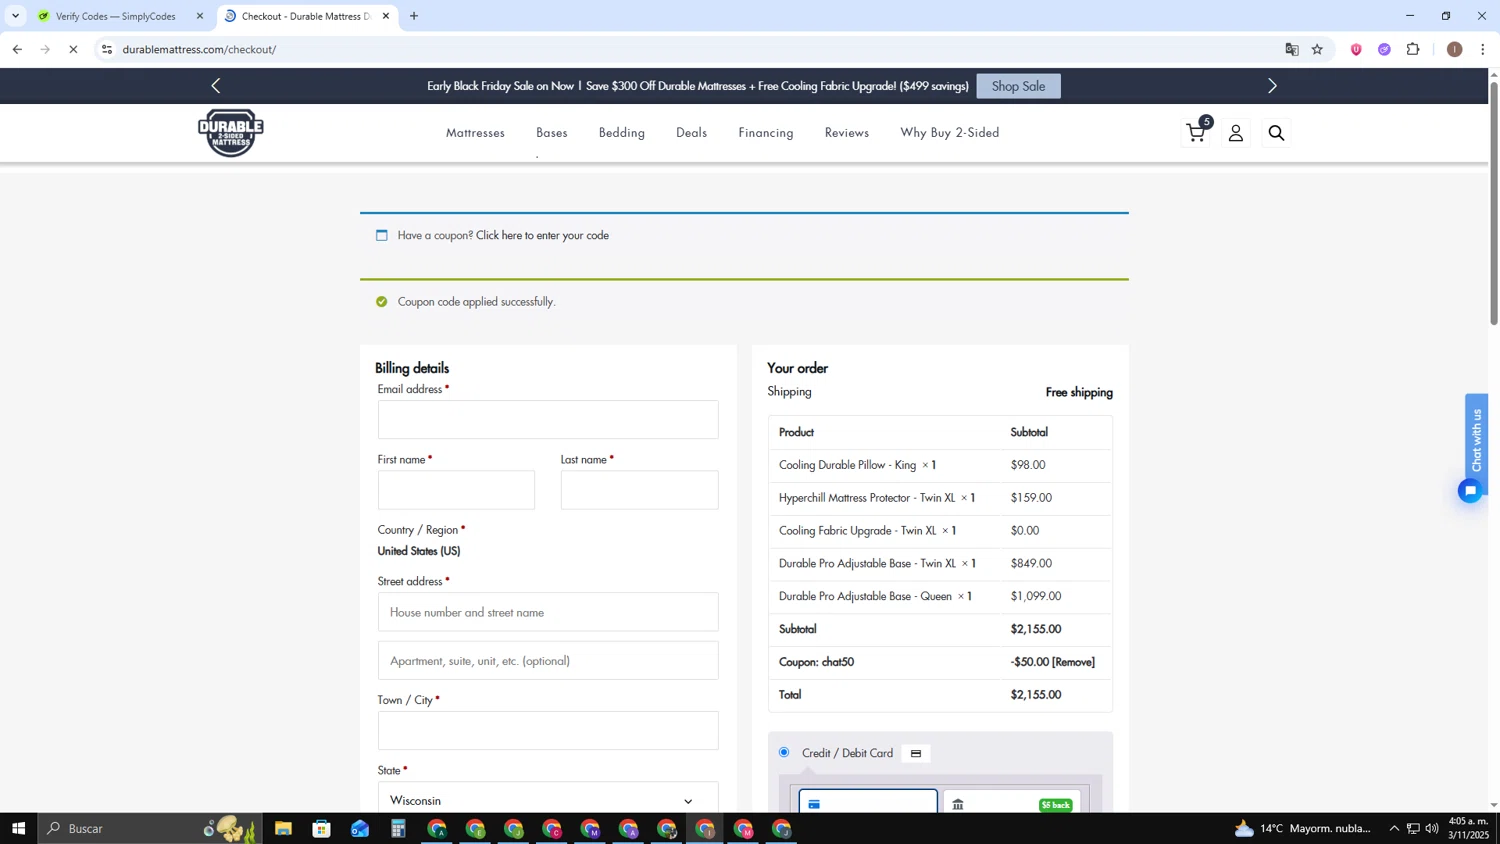Open the browser extensions puzzle icon

tap(1413, 49)
